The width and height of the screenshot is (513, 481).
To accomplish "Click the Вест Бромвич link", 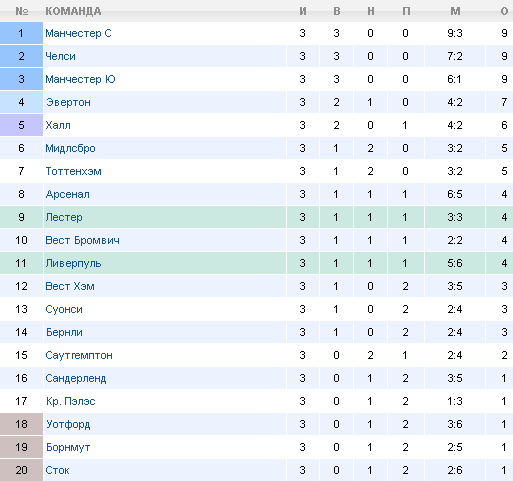I will point(82,240).
